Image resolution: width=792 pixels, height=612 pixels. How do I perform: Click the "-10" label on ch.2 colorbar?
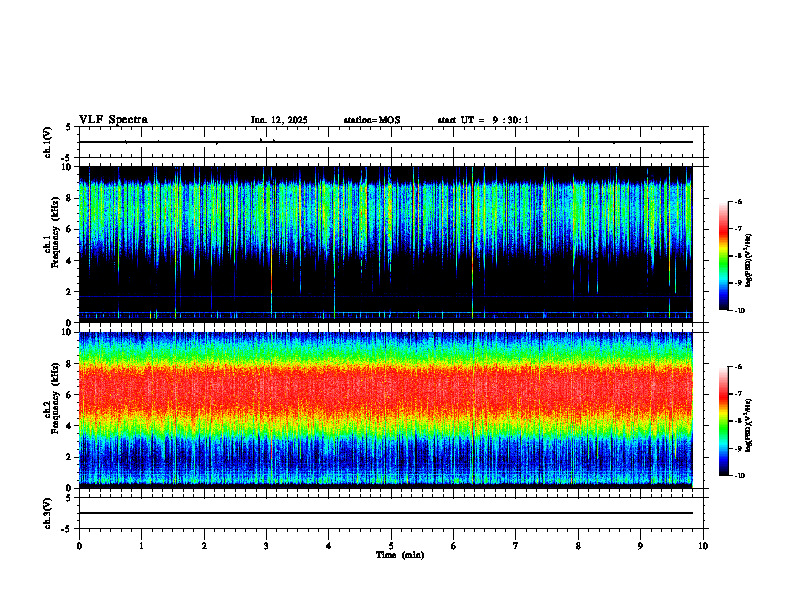click(739, 476)
